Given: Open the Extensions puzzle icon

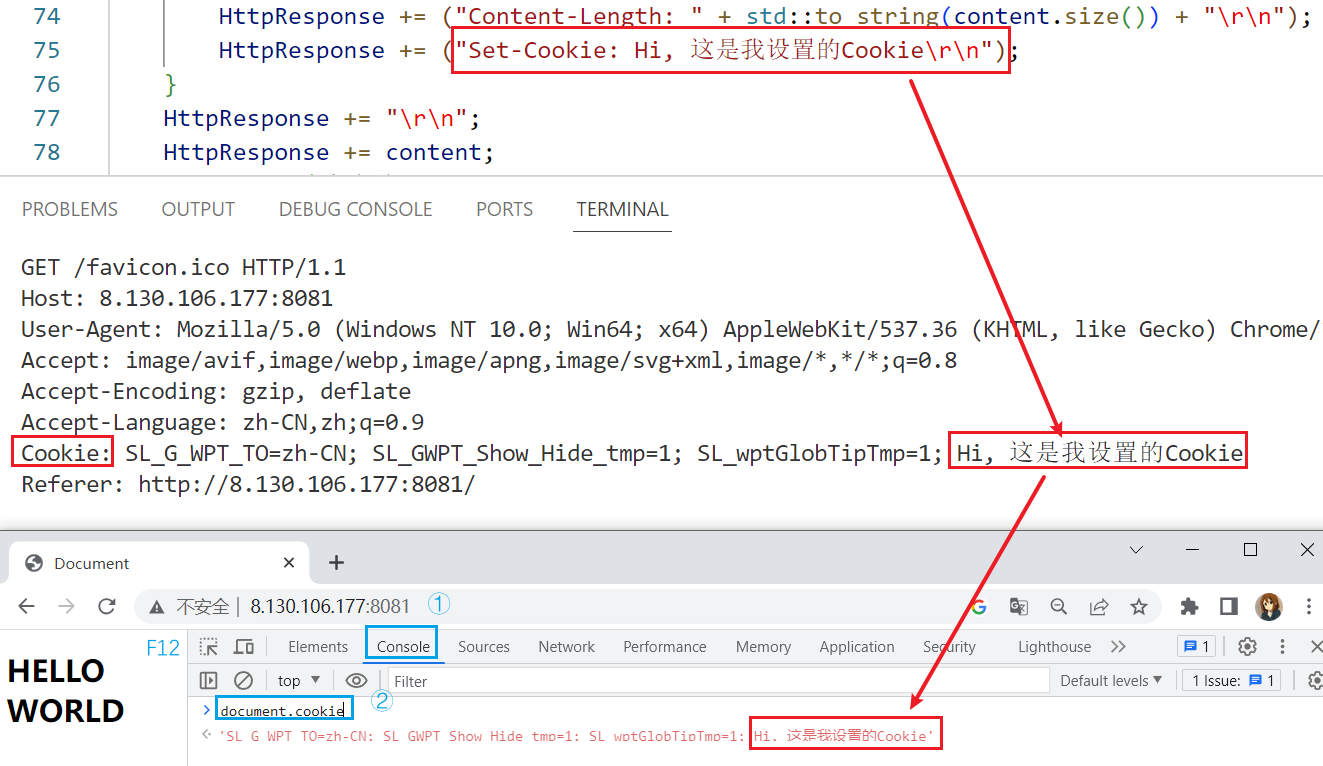Looking at the screenshot, I should pos(1189,606).
